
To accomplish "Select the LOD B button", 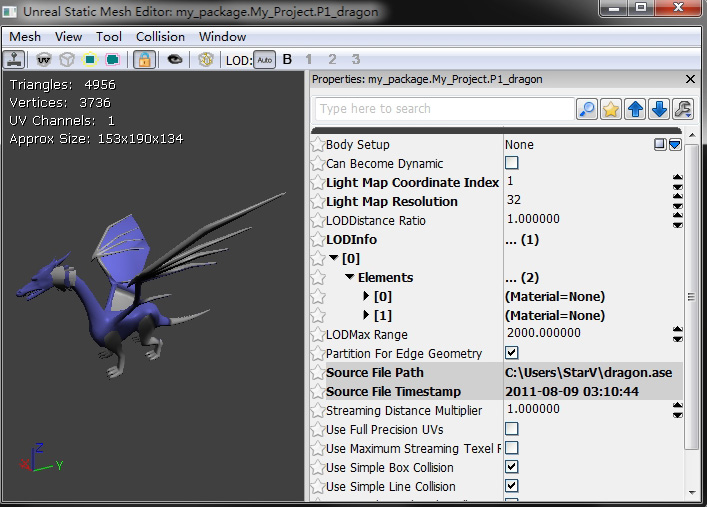I will 288,60.
